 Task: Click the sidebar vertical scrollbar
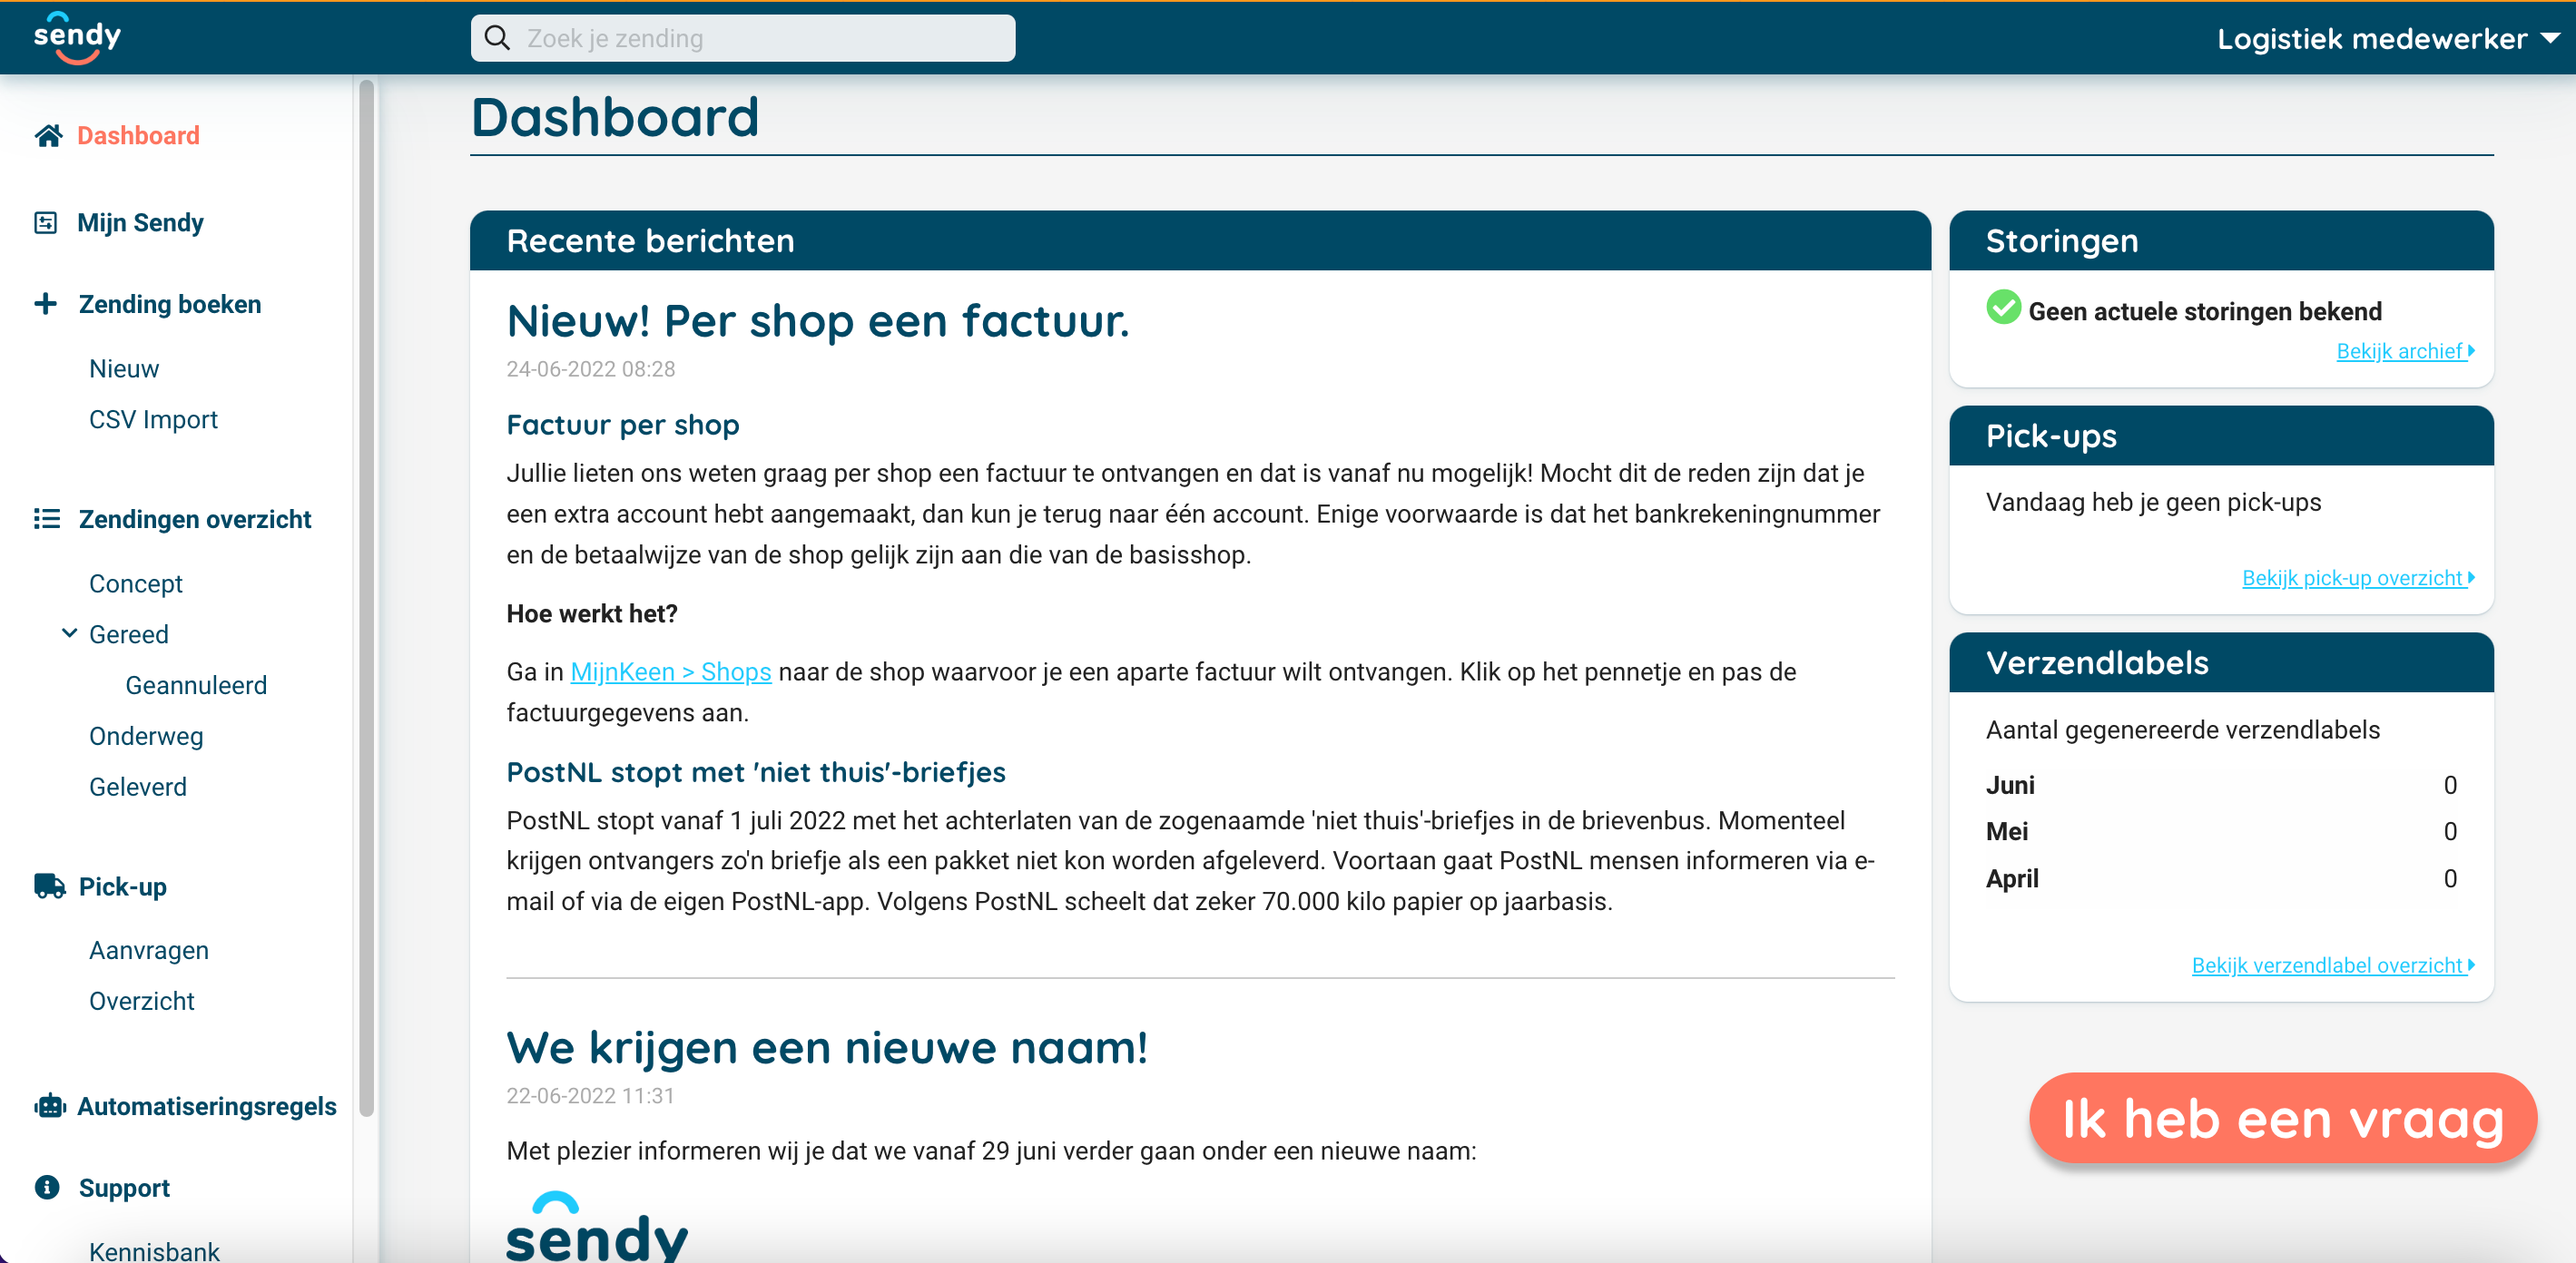point(366,597)
